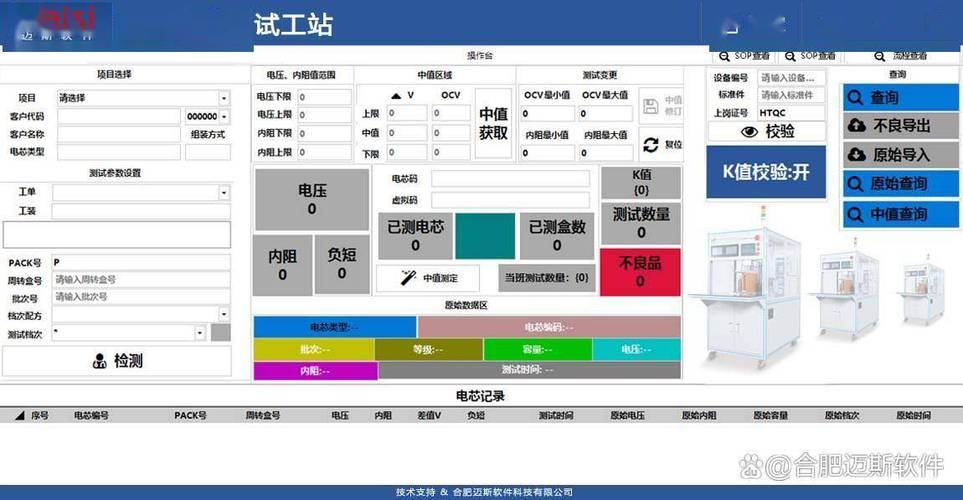Click the teal color status block
The width and height of the screenshot is (963, 500).
[x=485, y=236]
